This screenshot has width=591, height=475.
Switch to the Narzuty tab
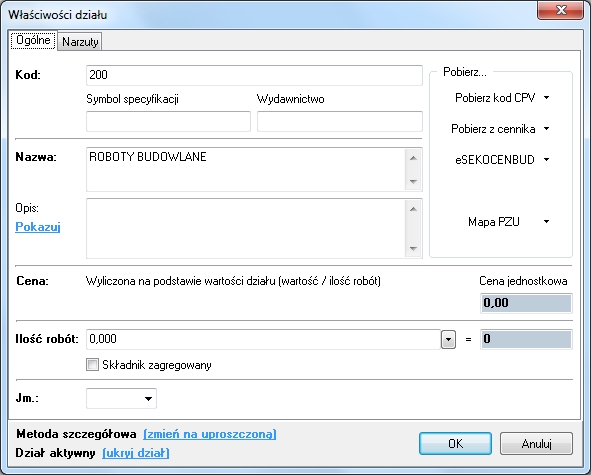click(80, 41)
